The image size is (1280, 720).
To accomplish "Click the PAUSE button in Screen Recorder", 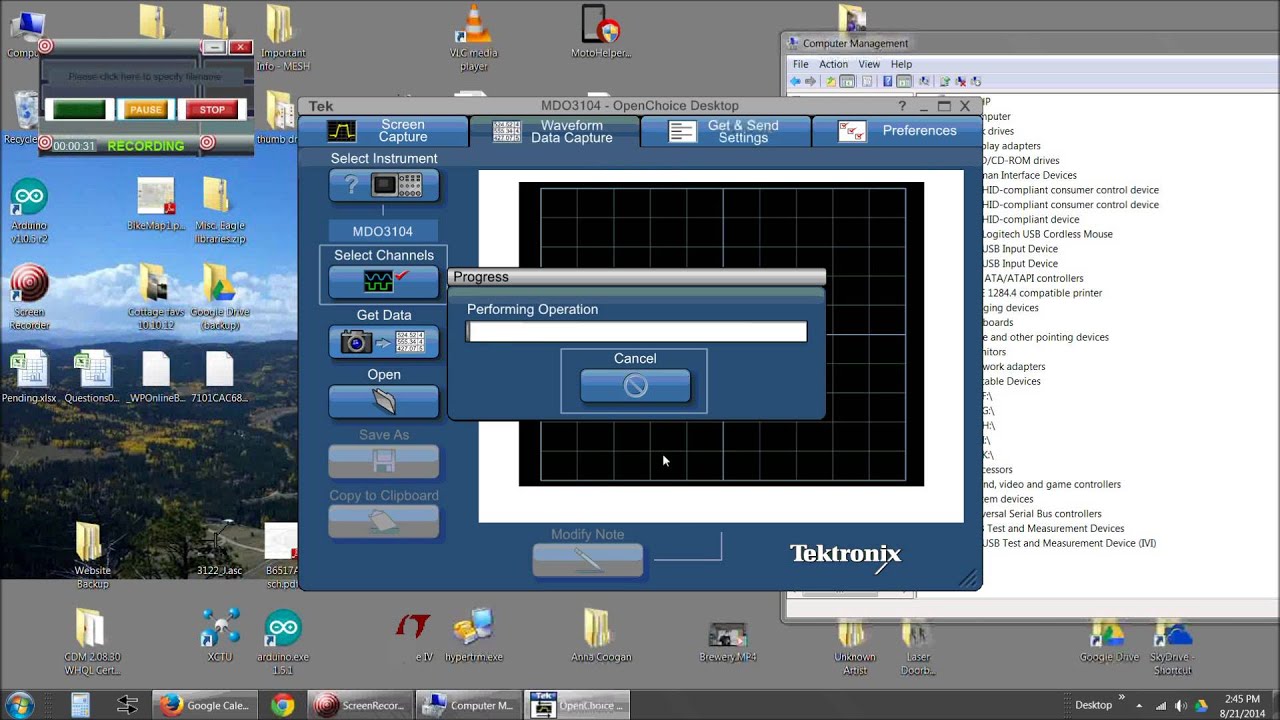I will (146, 110).
